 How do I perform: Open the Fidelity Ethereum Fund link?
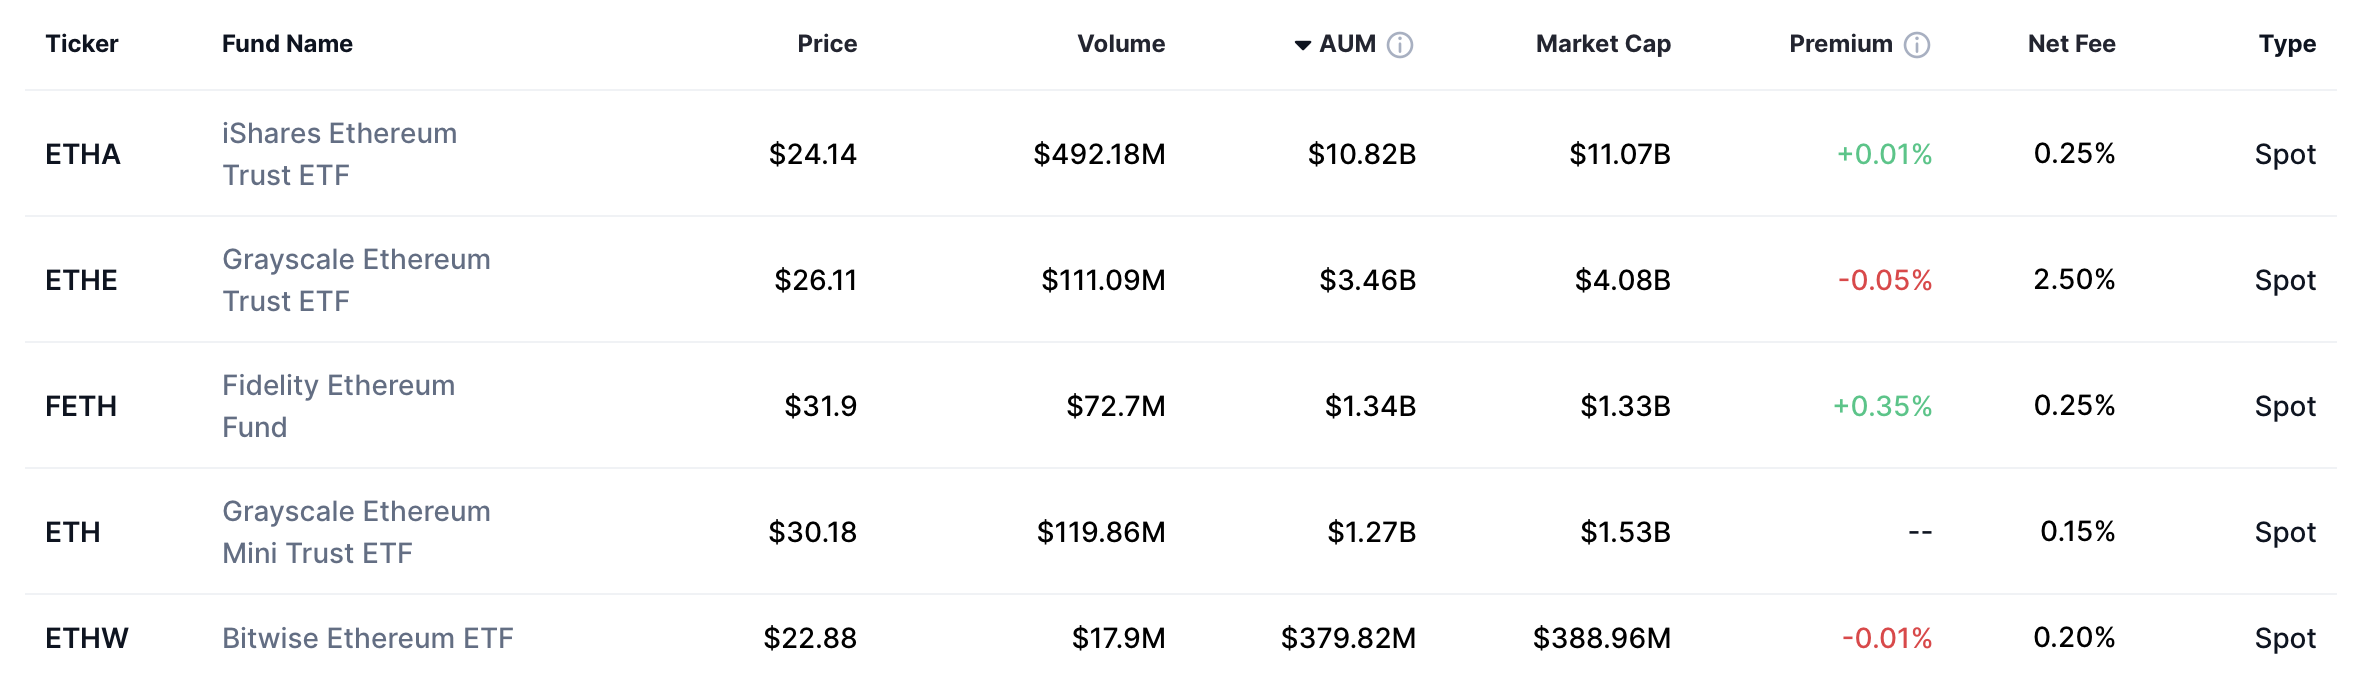(338, 406)
